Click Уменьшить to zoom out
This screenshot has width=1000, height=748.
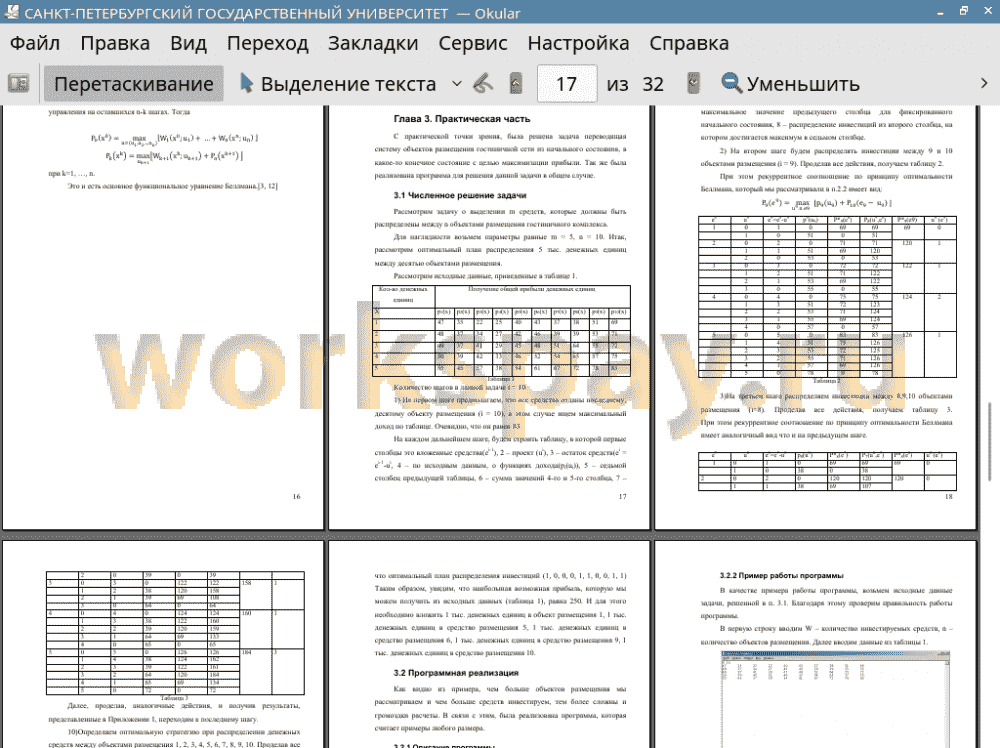pyautogui.click(x=791, y=84)
